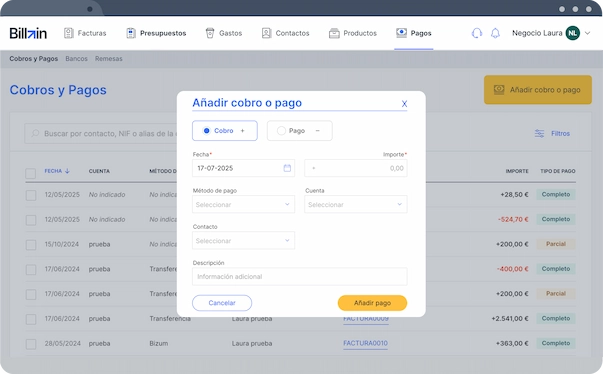Viewport: 603px width, 374px height.
Task: Expand the Negocio Laura account menu chevron
Action: tap(587, 33)
